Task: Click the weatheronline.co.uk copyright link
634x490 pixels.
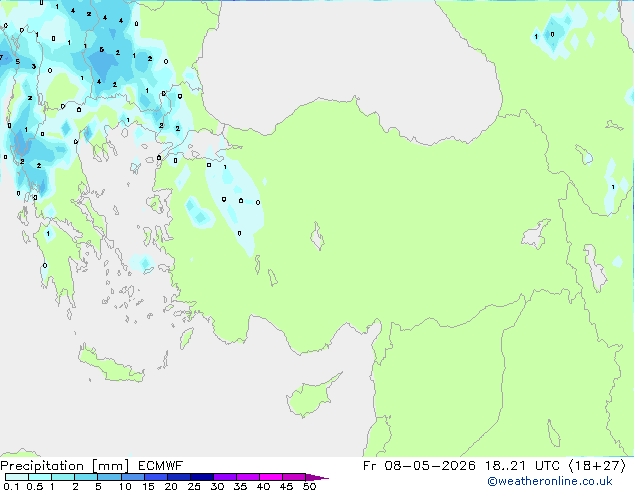Action: point(550,481)
